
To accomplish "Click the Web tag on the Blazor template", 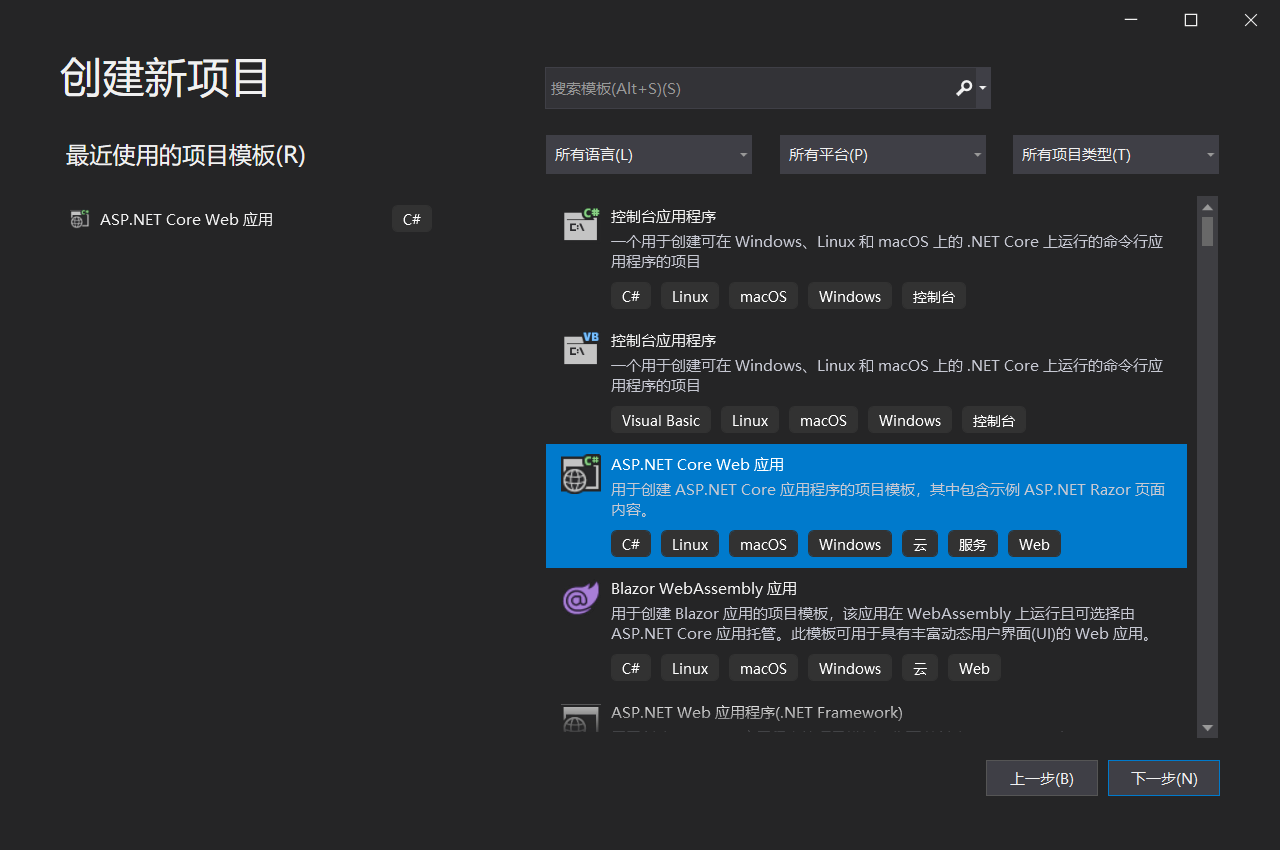I will pyautogui.click(x=974, y=668).
